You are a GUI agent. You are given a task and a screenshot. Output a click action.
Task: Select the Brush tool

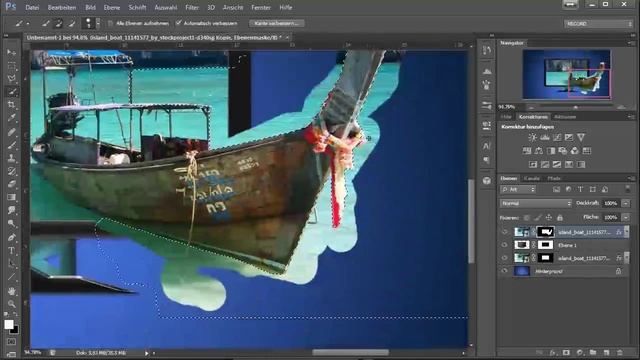pos(11,144)
